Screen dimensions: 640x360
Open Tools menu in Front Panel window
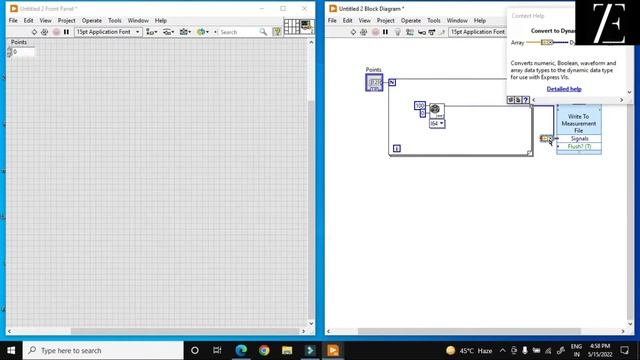point(115,20)
